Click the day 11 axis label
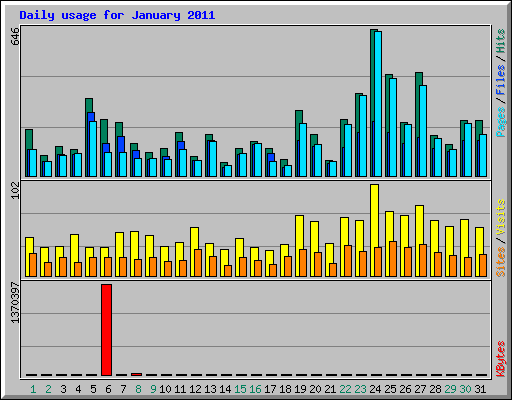 point(180,389)
